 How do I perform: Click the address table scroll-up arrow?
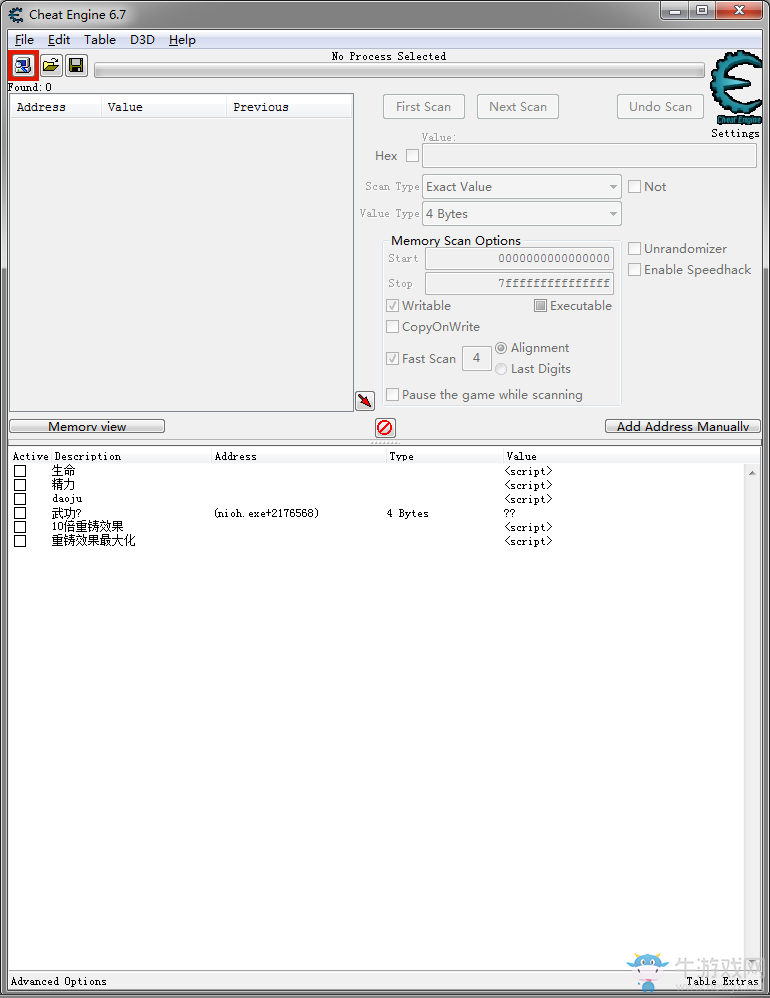752,473
